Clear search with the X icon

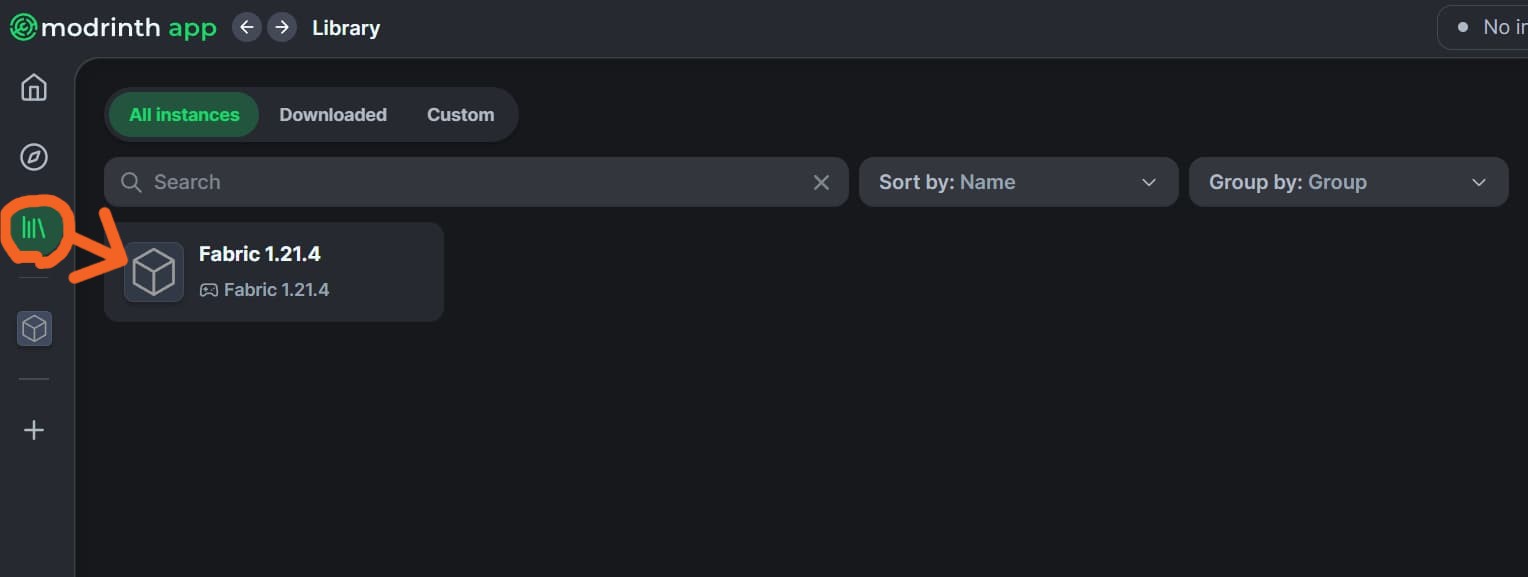pyautogui.click(x=821, y=182)
